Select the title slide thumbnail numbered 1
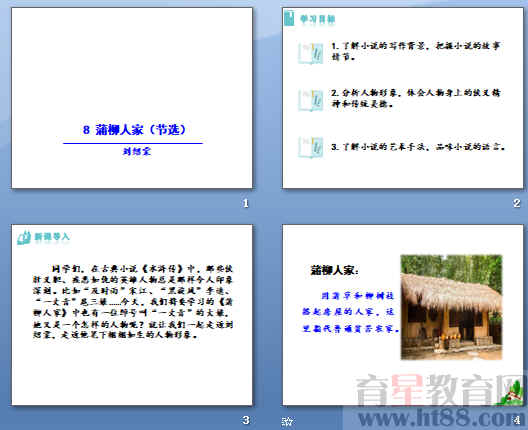Image resolution: width=528 pixels, height=430 pixels. coord(132,98)
